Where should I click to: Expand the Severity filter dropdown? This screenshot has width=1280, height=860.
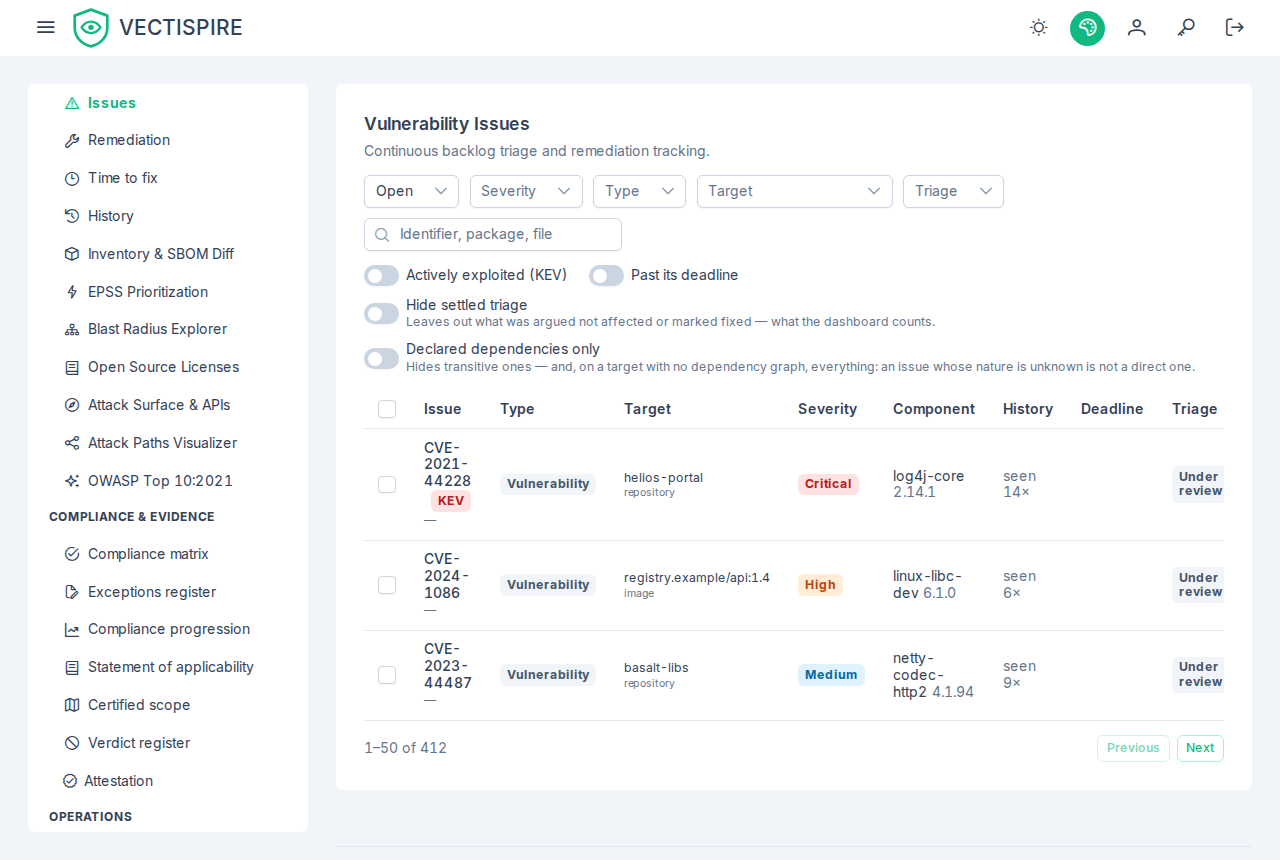[x=526, y=191]
